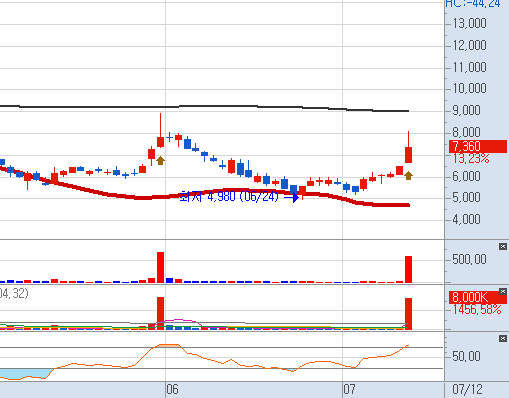Click the latest tall red candlestick
The image size is (509, 398).
coord(408,155)
